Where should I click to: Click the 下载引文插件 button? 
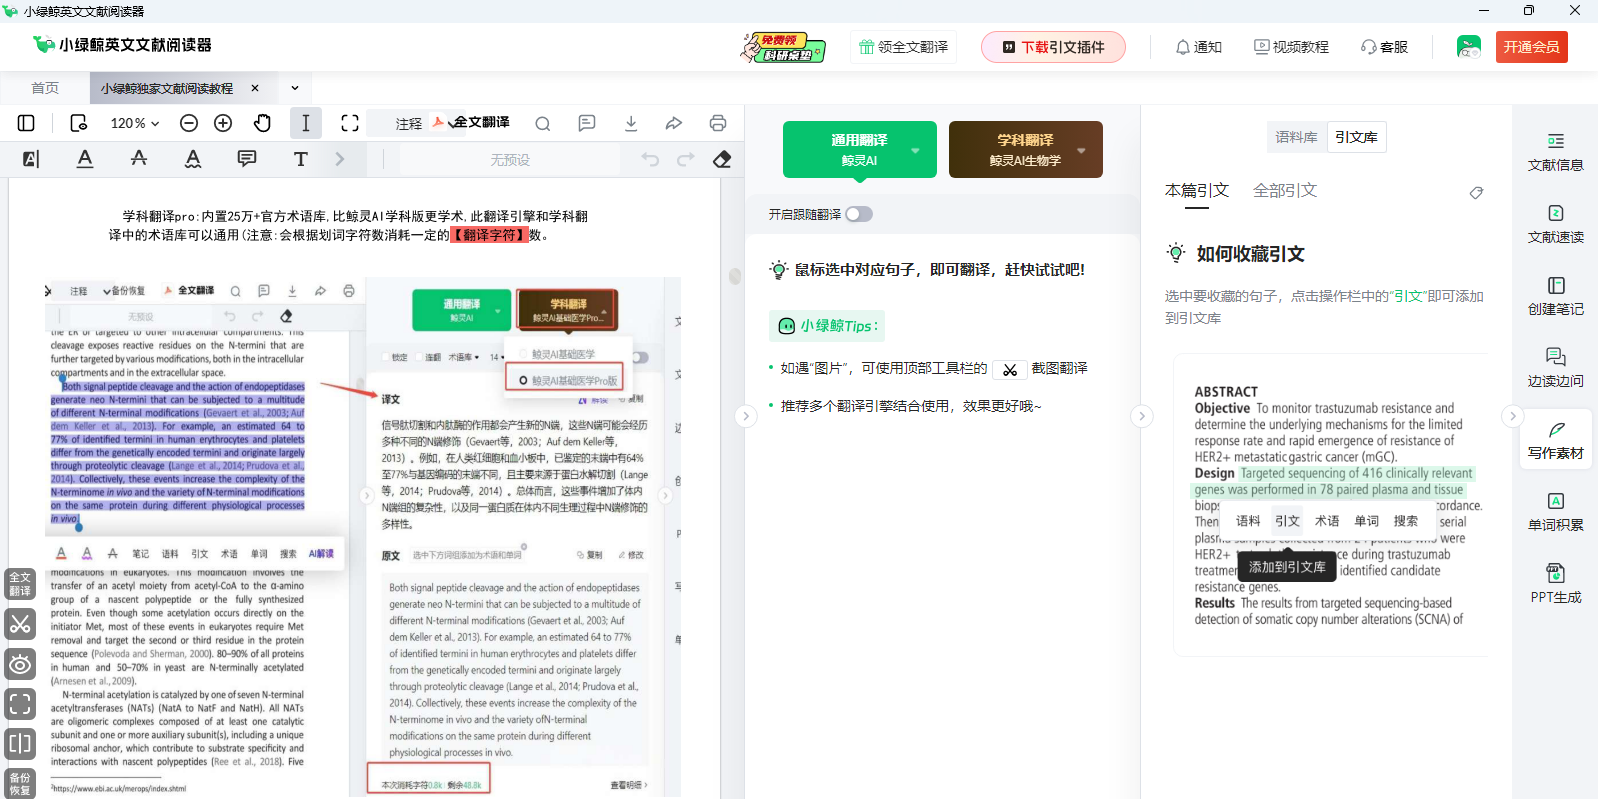tap(1053, 47)
